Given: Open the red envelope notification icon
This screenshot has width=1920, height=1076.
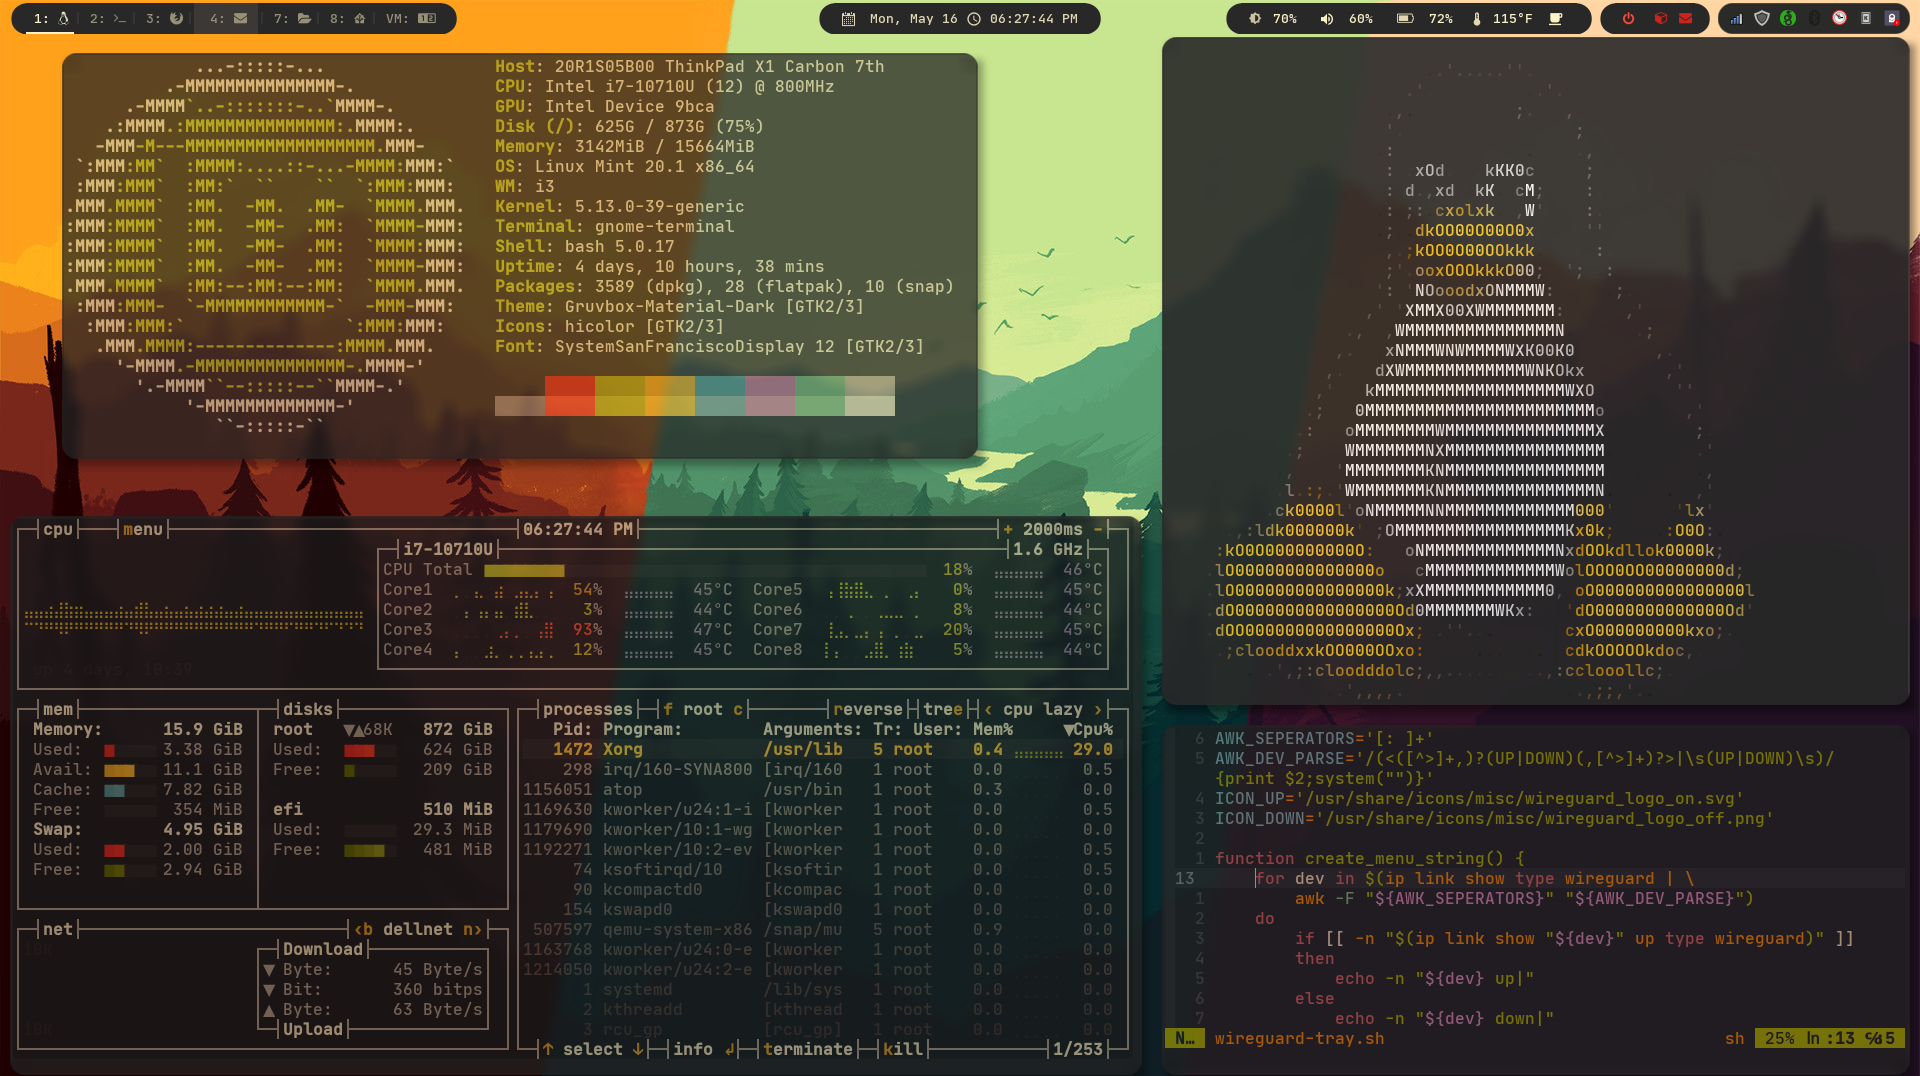Looking at the screenshot, I should pyautogui.click(x=1686, y=19).
